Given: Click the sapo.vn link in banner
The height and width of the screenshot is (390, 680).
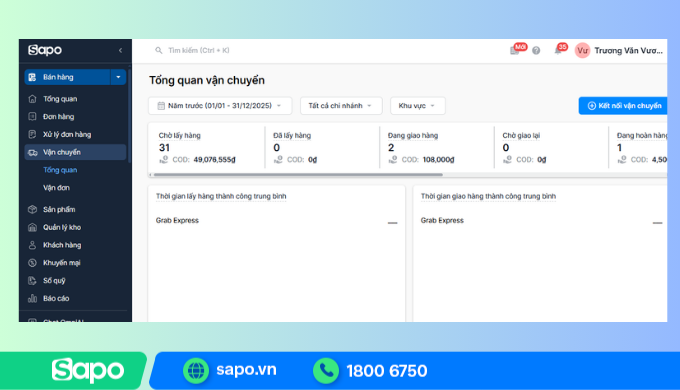Looking at the screenshot, I should (246, 370).
